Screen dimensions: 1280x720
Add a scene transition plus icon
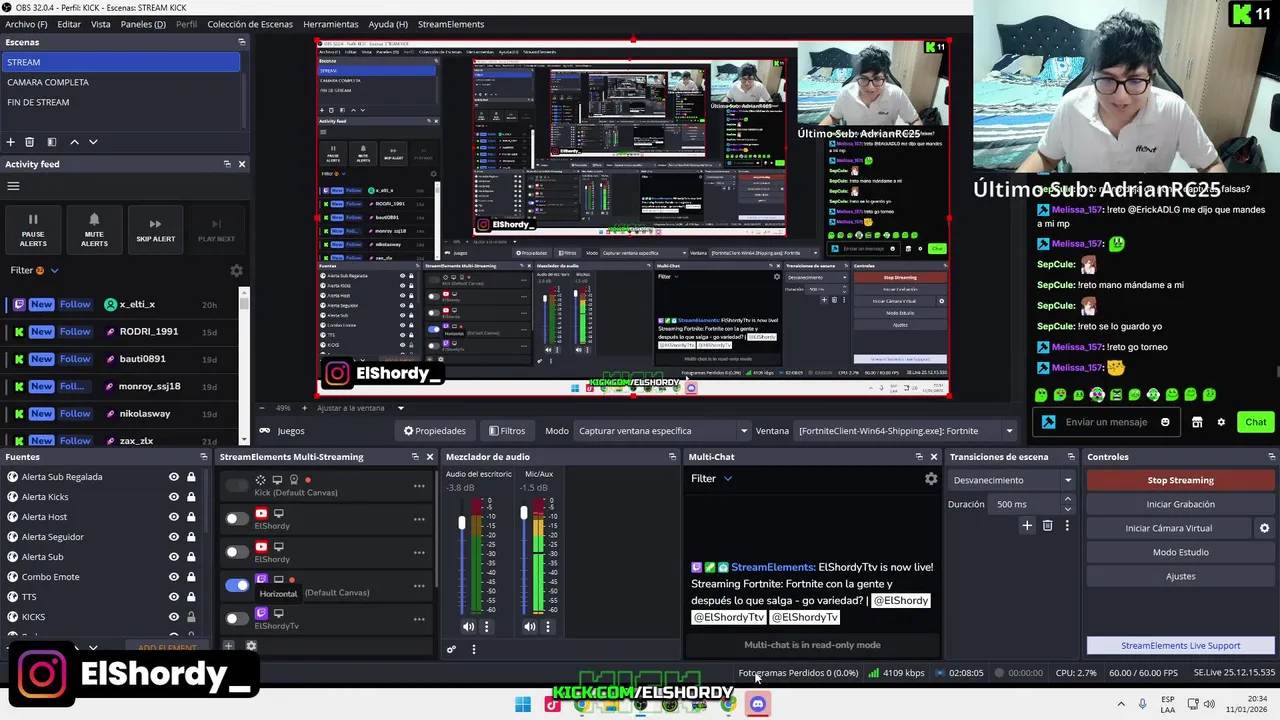1026,525
